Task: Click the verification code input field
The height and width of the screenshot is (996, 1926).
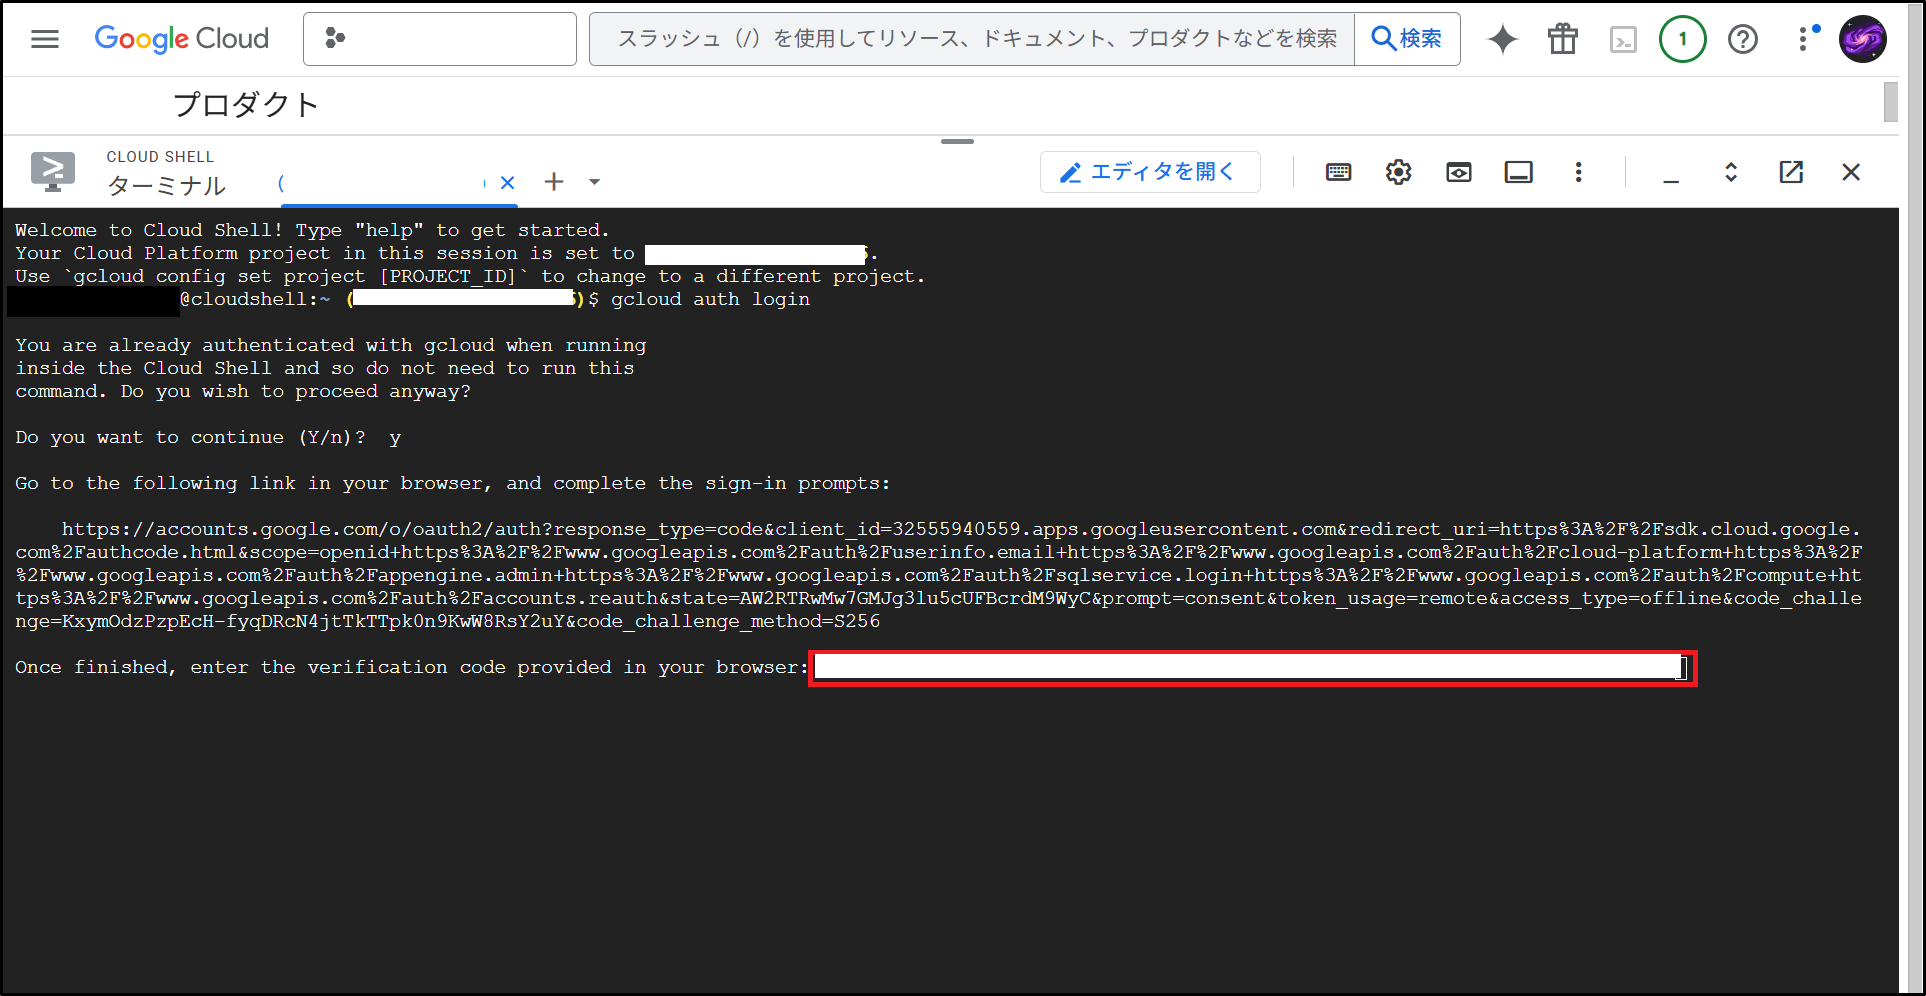Action: [1248, 668]
